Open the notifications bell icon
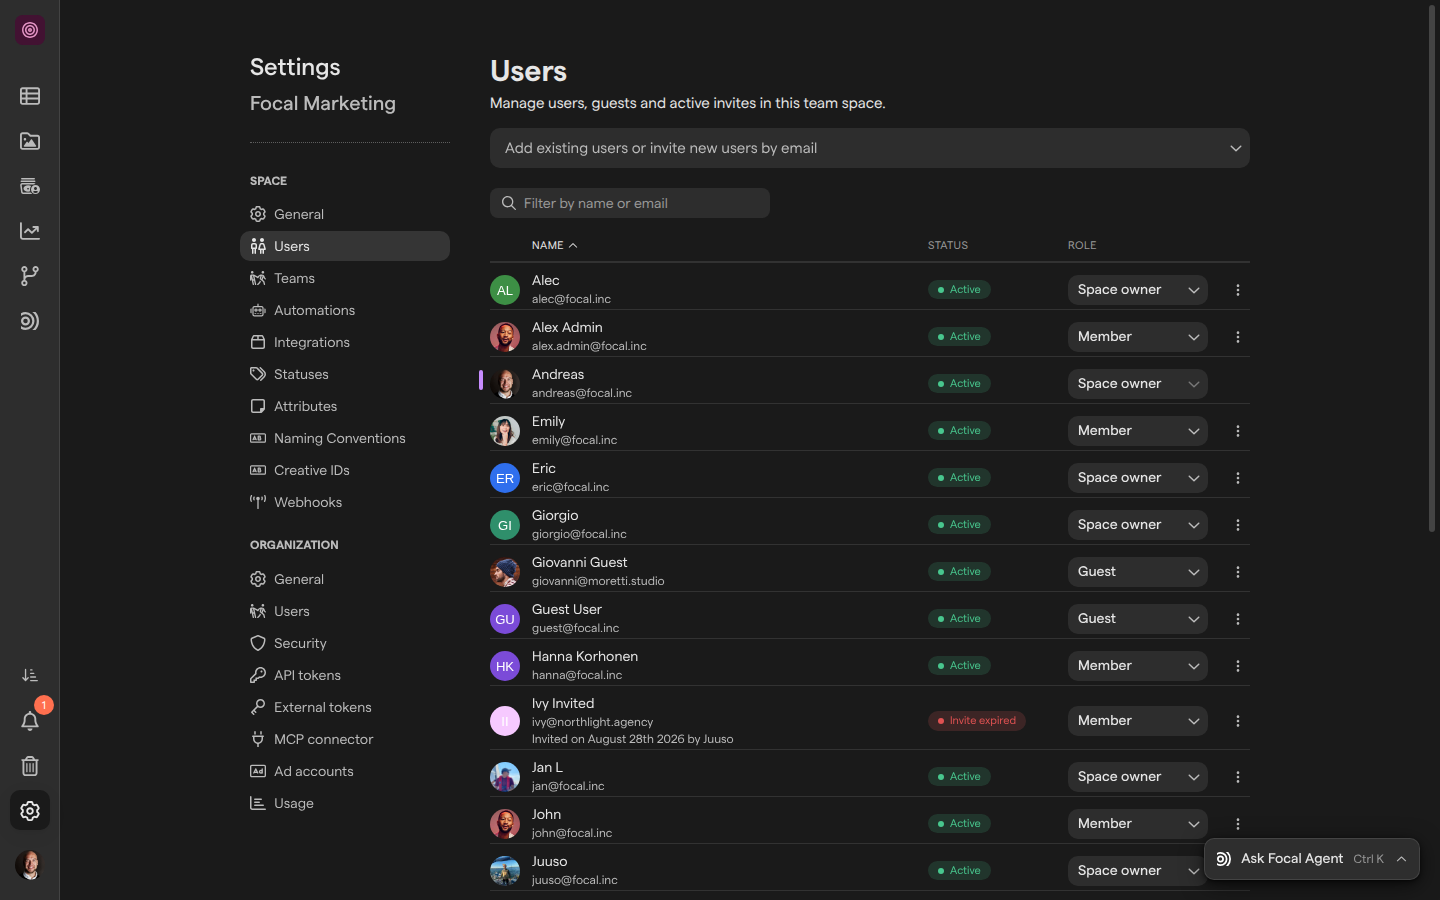 [x=30, y=721]
